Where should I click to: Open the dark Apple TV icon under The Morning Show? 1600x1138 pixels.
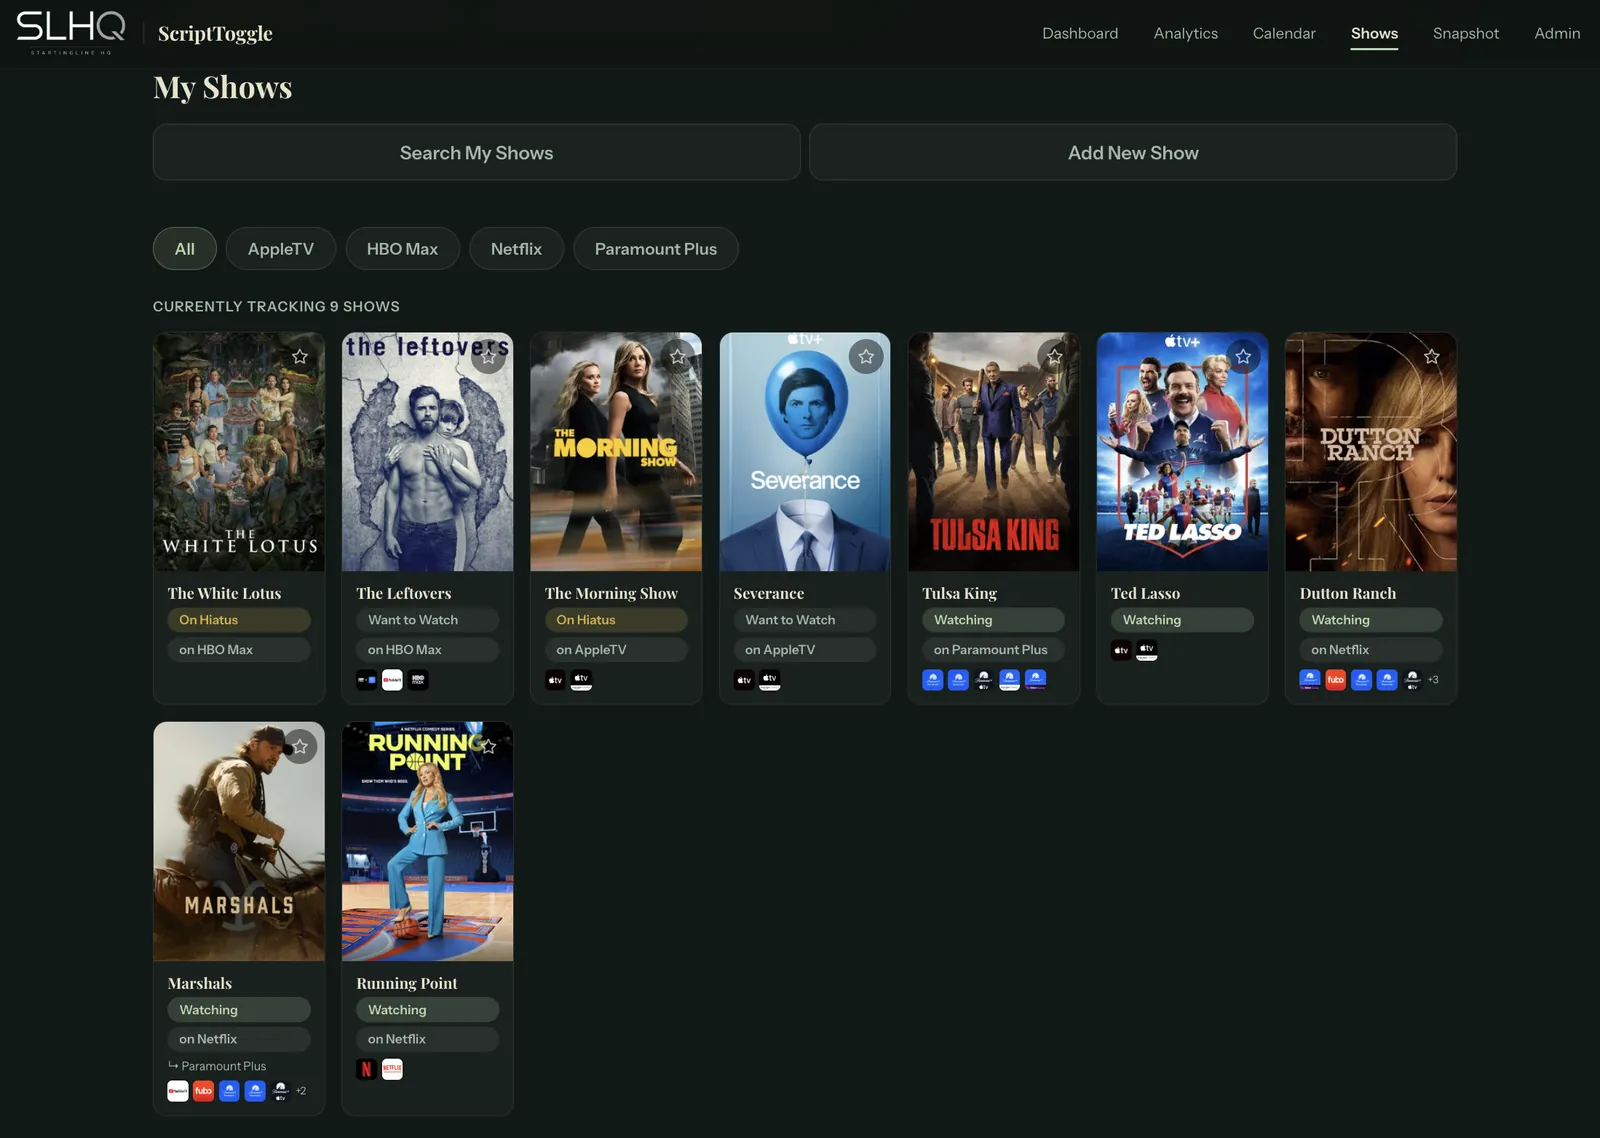(x=555, y=680)
